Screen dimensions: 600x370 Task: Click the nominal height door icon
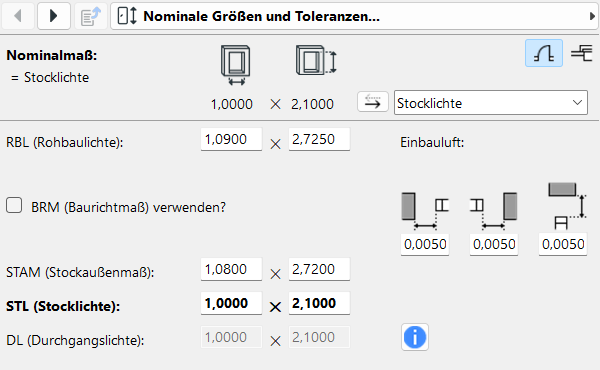point(316,60)
